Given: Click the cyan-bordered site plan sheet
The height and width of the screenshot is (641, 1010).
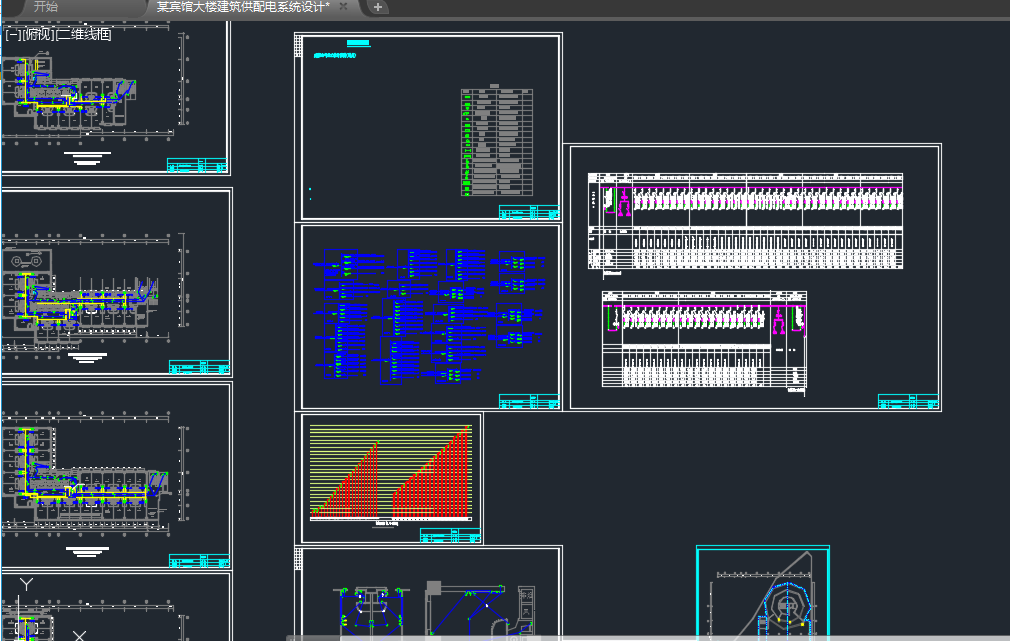Looking at the screenshot, I should [x=762, y=595].
